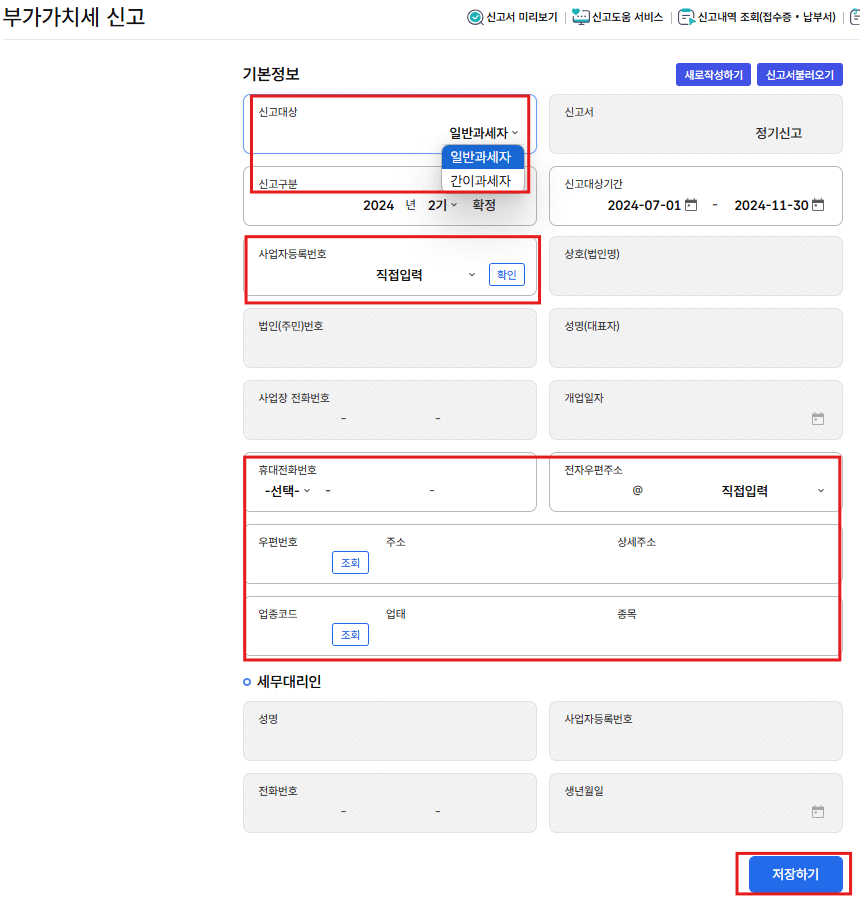Click the 새로작성하기 button

[713, 74]
